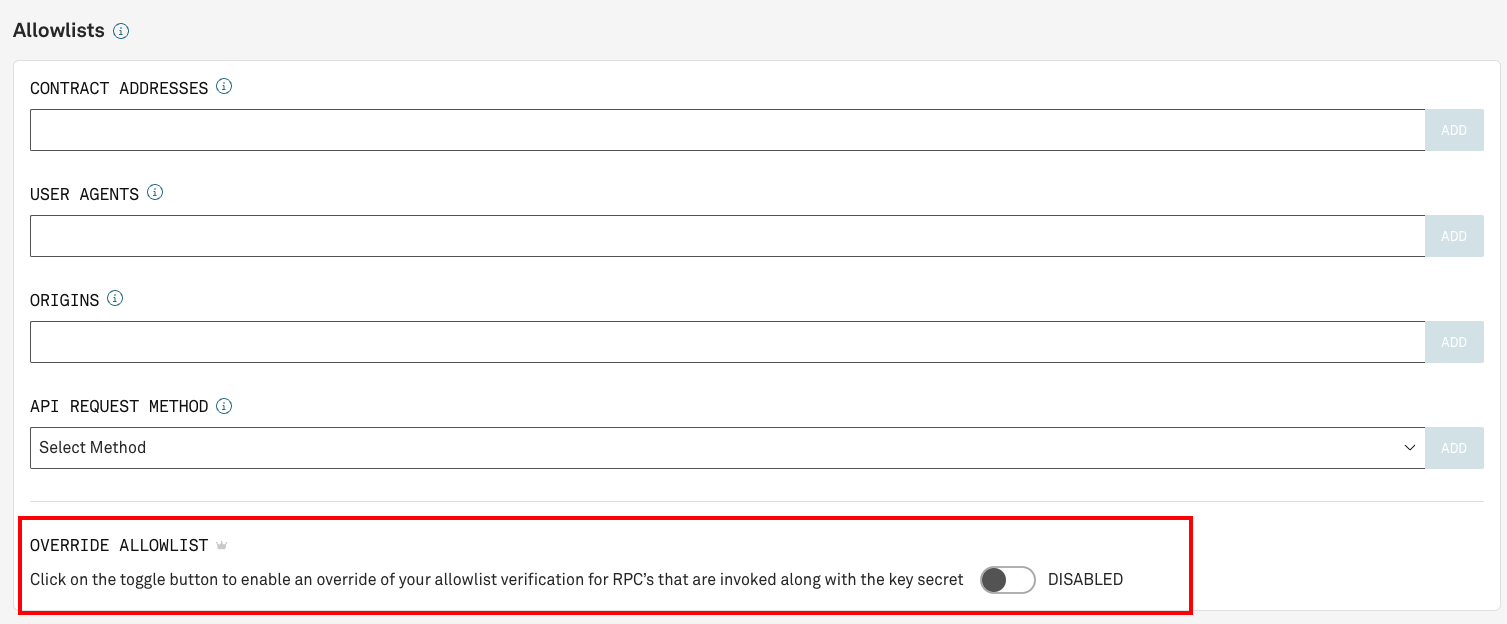This screenshot has width=1507, height=624.
Task: Open the Select Method dropdown
Action: coord(727,448)
